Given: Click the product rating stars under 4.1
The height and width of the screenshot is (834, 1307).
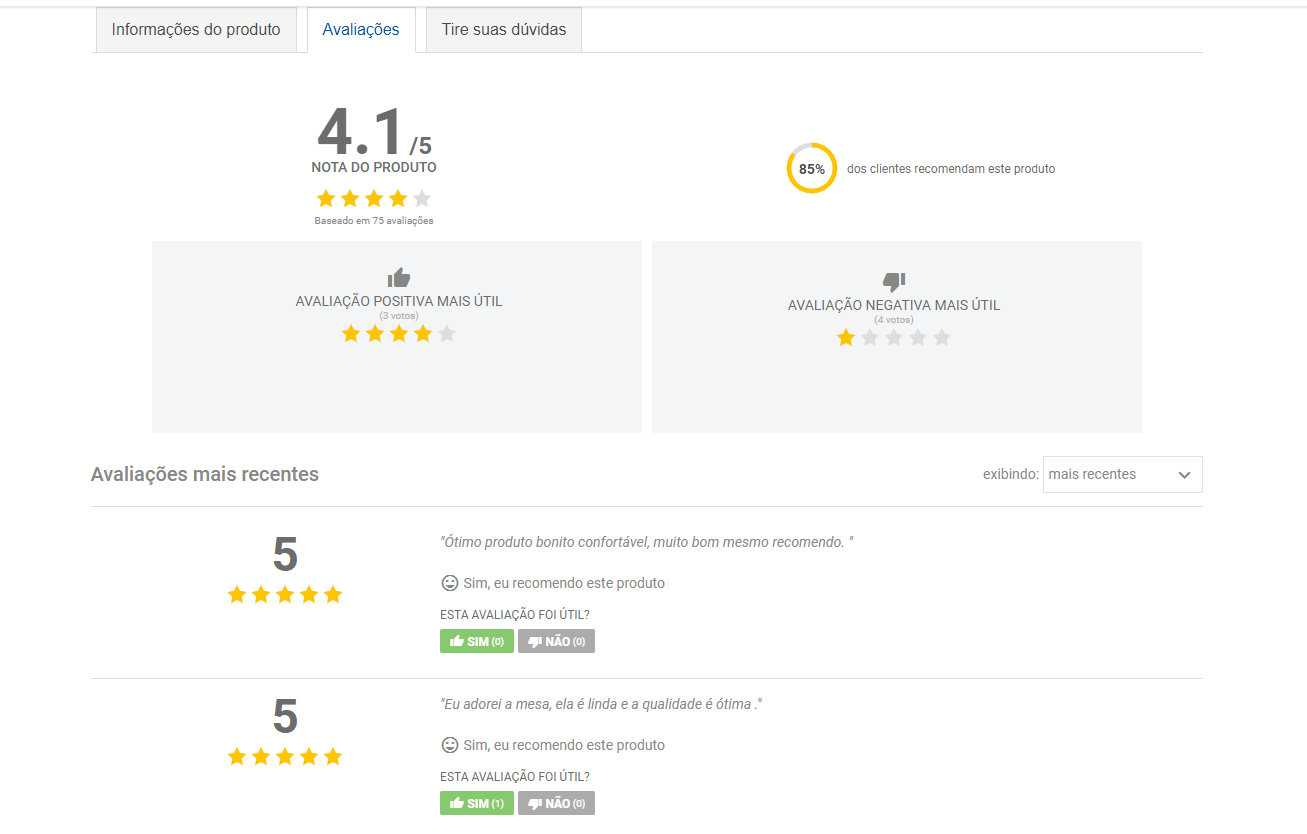Looking at the screenshot, I should click(x=373, y=199).
